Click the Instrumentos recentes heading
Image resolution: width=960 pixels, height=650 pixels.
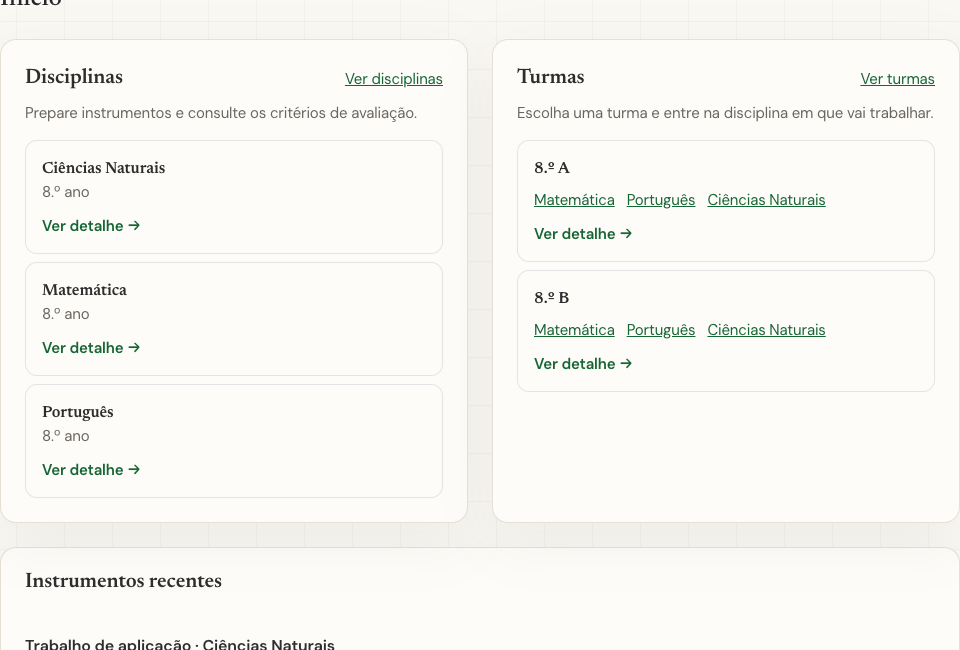[124, 581]
